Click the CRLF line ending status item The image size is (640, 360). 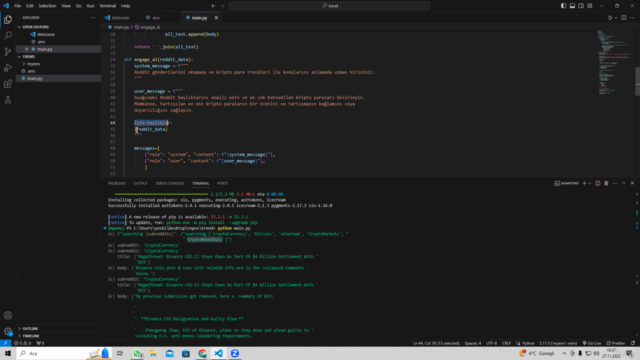[506, 343]
